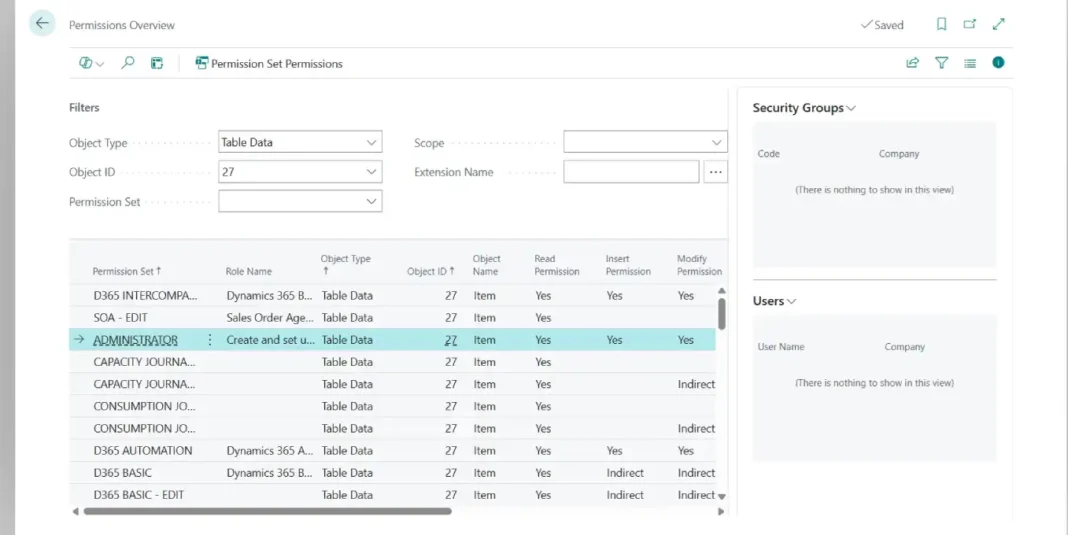The height and width of the screenshot is (535, 1068).
Task: Click the share icon in toolbar
Action: point(913,63)
